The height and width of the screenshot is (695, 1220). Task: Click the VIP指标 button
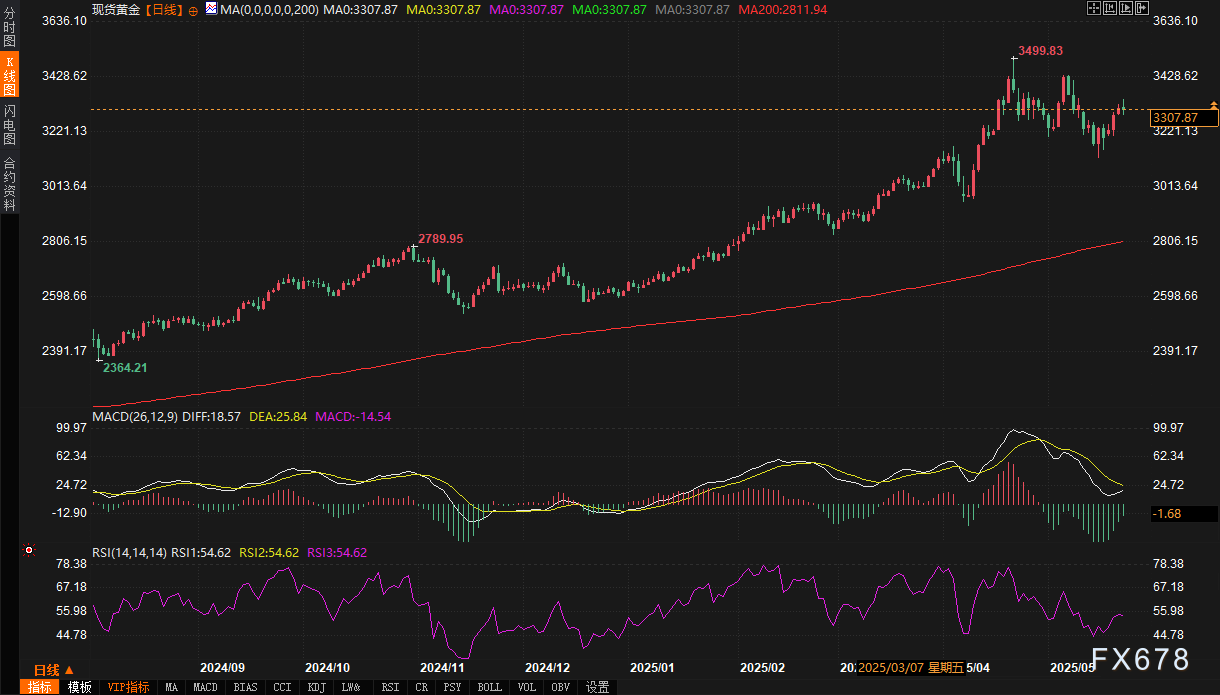pyautogui.click(x=129, y=687)
